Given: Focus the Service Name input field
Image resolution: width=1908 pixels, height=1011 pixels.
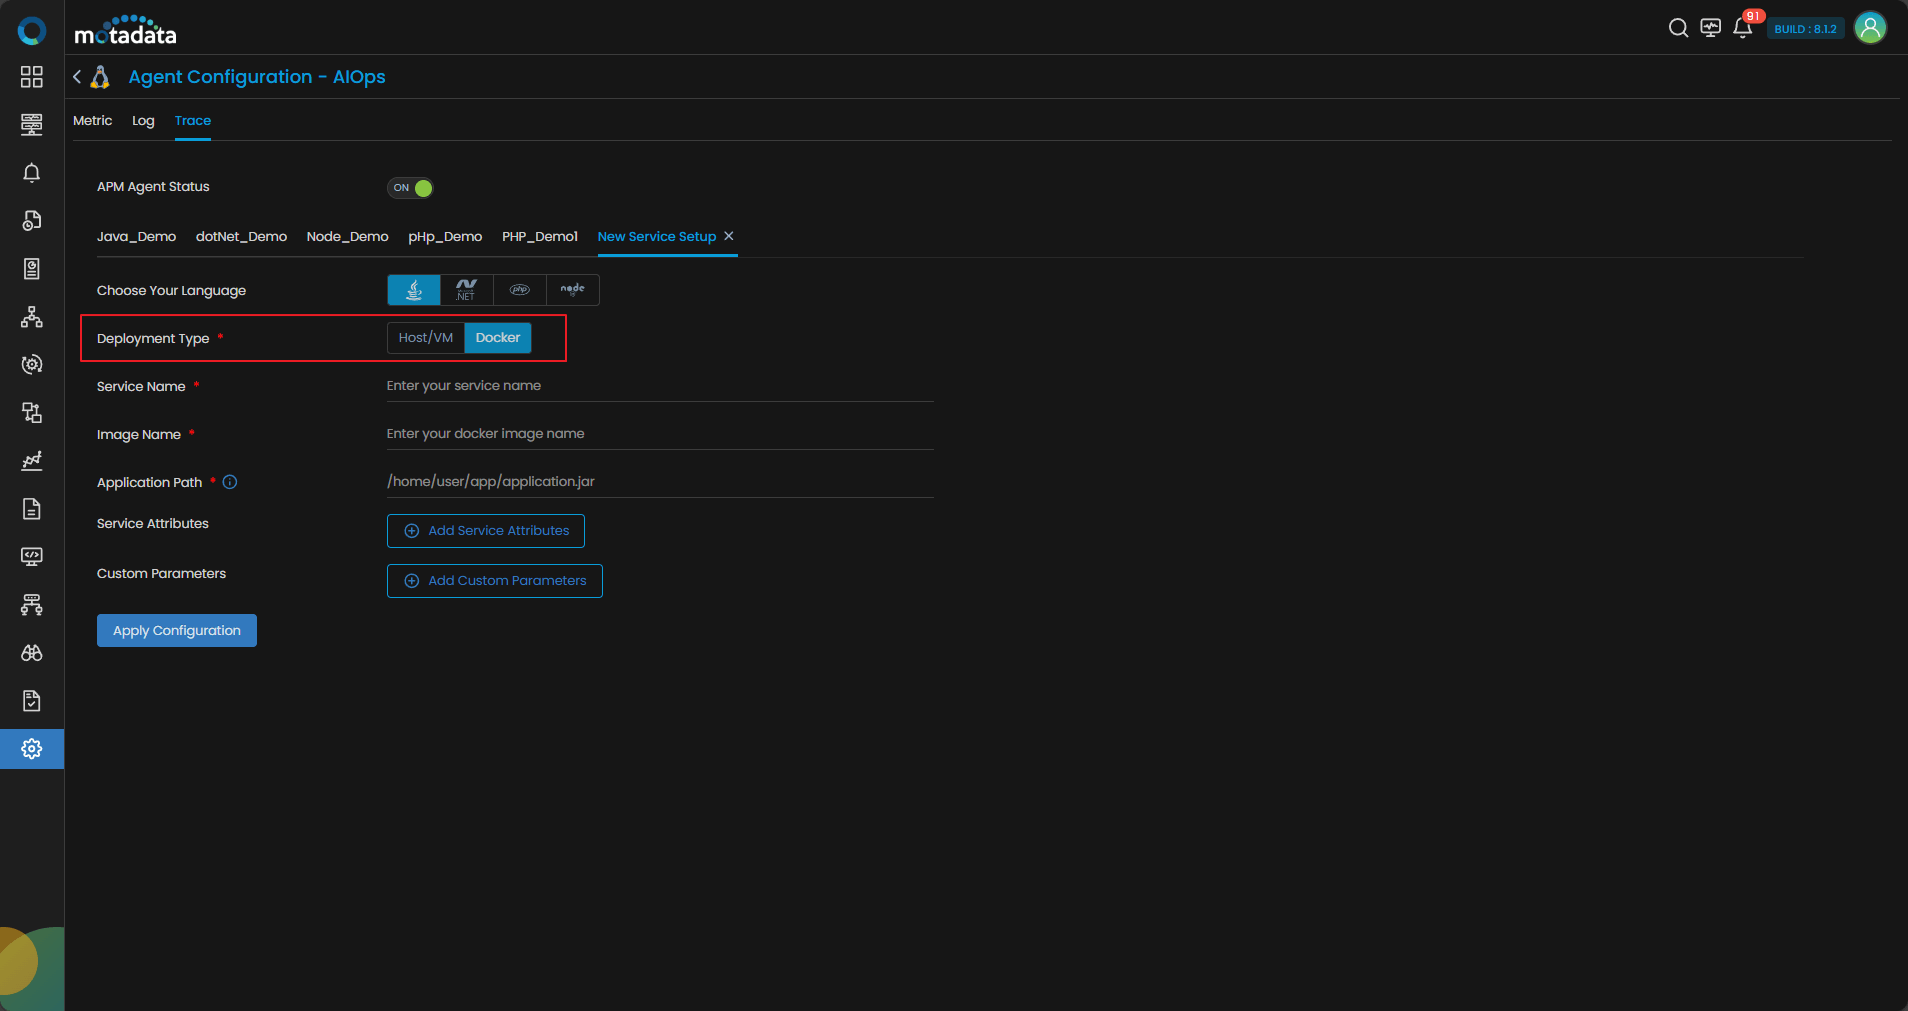Looking at the screenshot, I should pos(660,386).
